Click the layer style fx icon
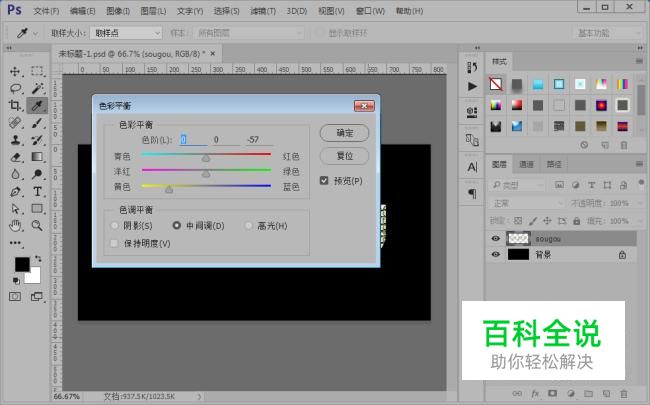 [x=535, y=393]
